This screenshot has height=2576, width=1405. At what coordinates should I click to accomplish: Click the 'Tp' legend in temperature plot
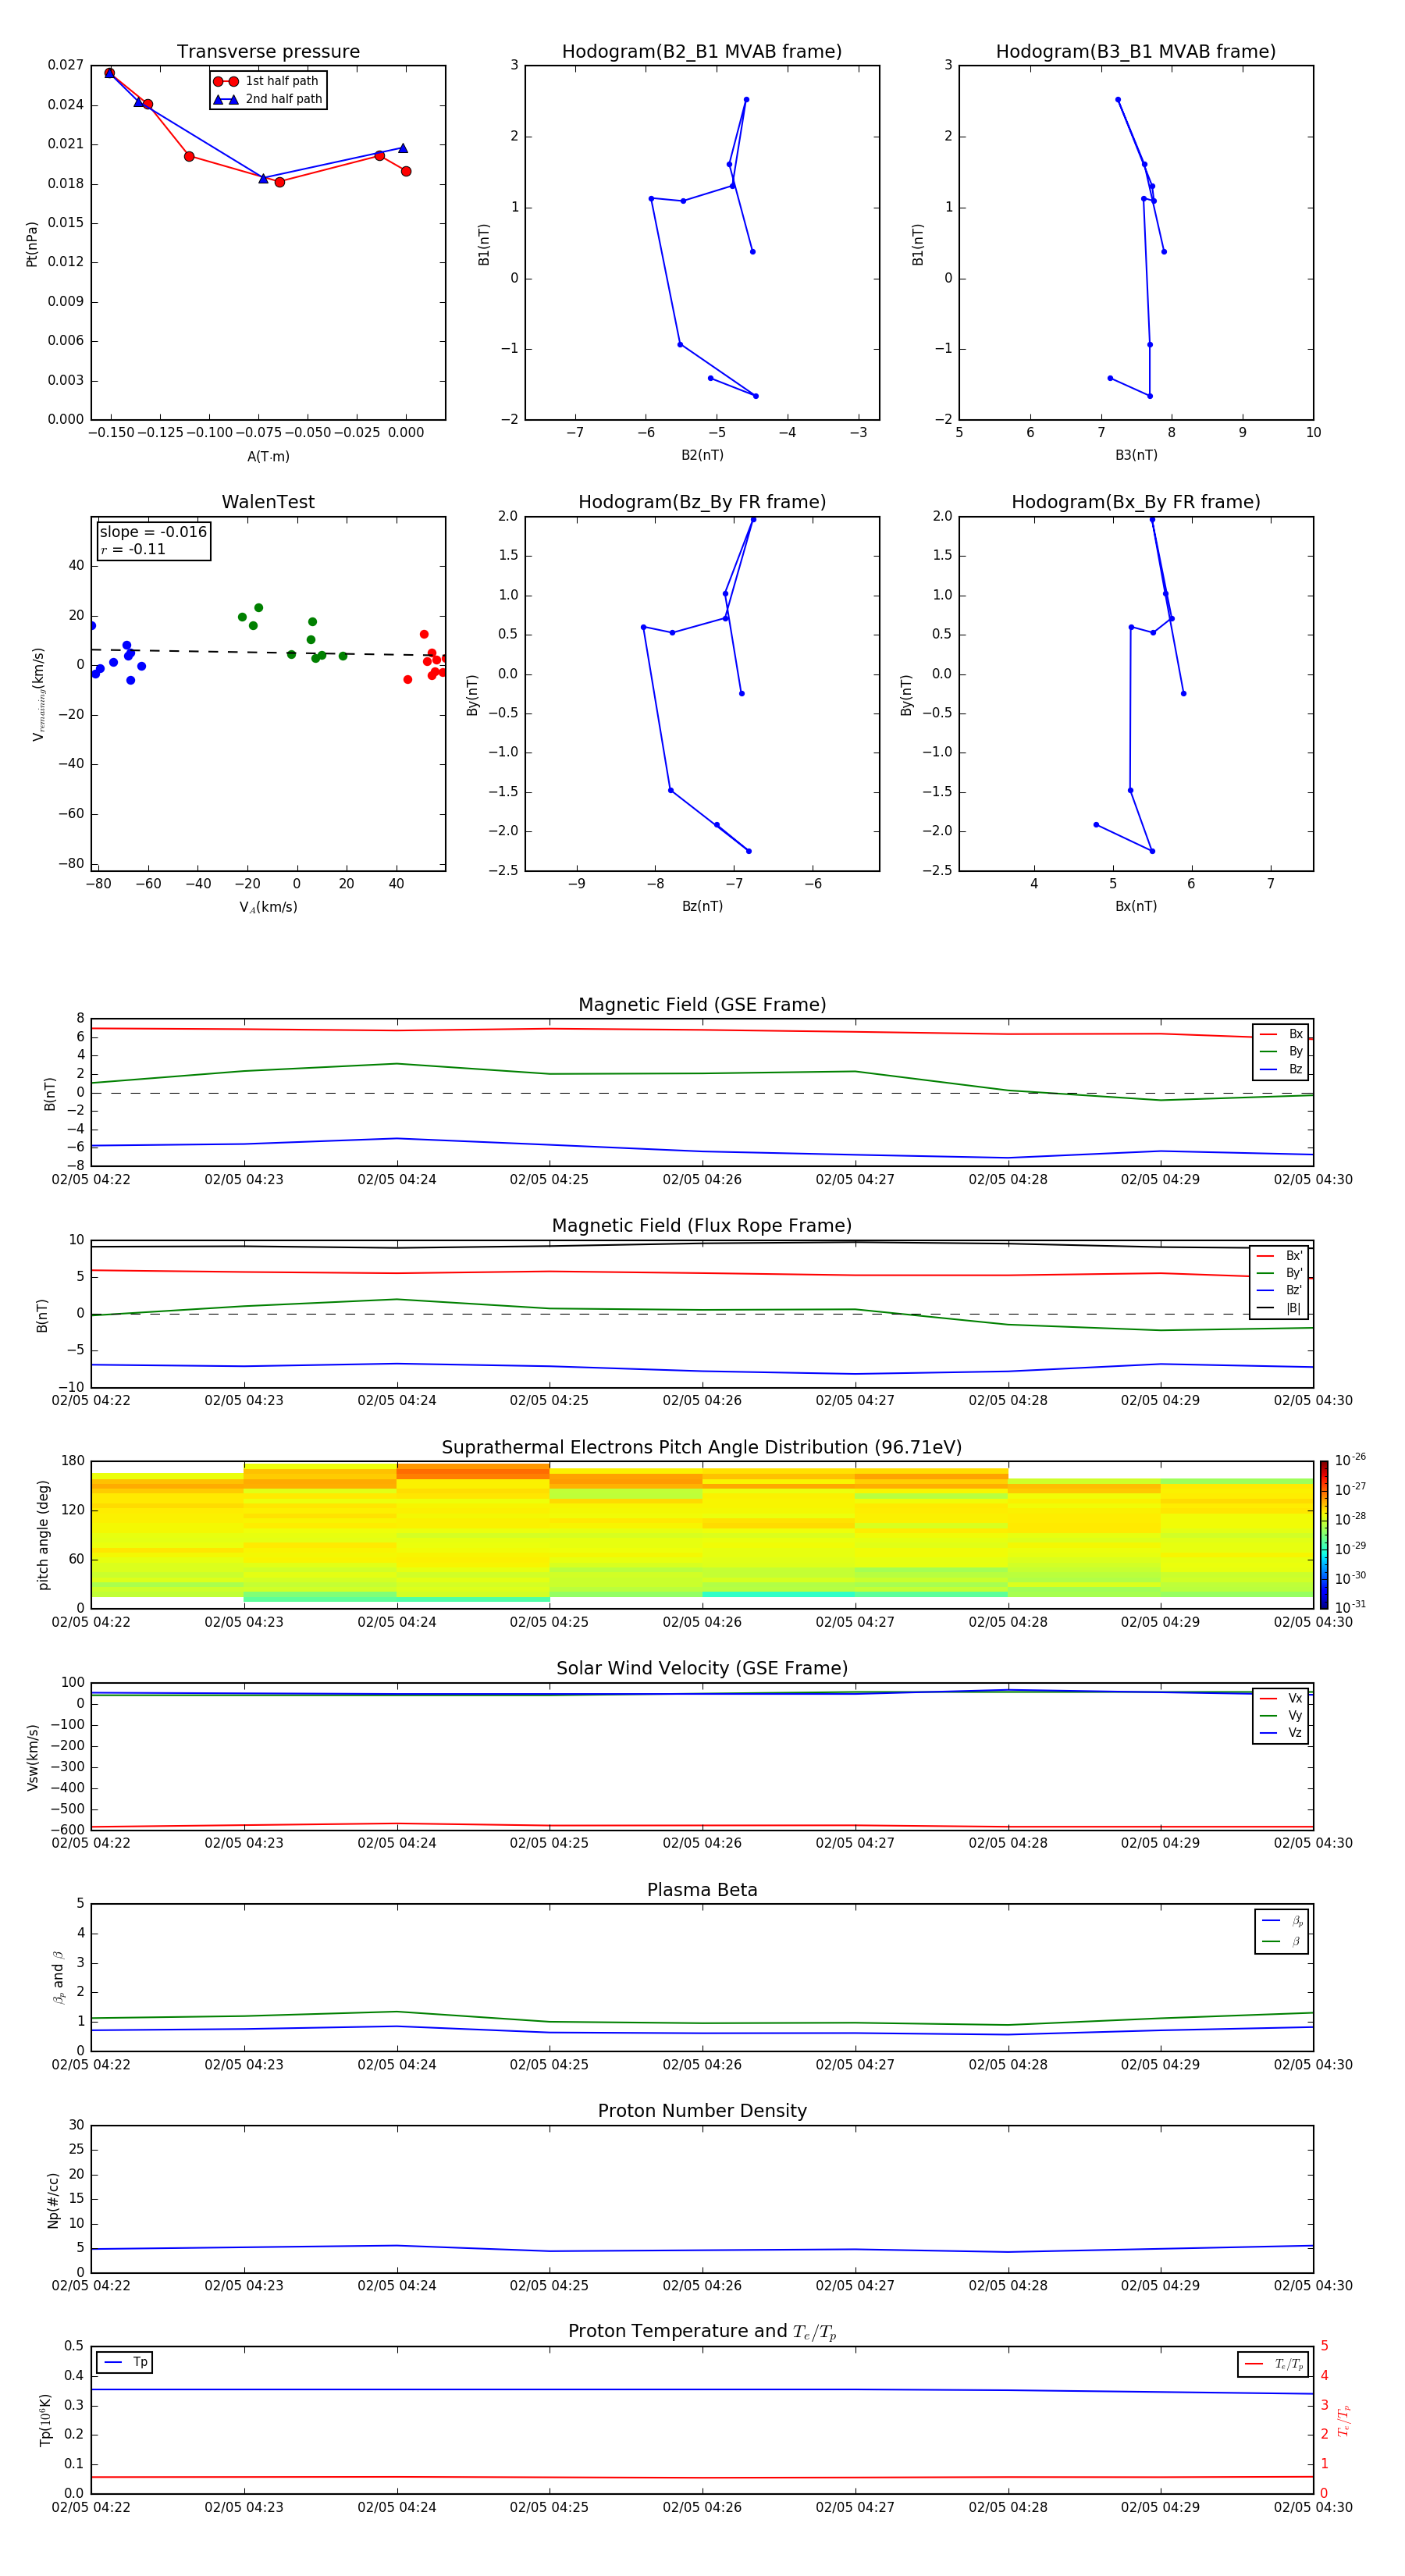pyautogui.click(x=125, y=2363)
